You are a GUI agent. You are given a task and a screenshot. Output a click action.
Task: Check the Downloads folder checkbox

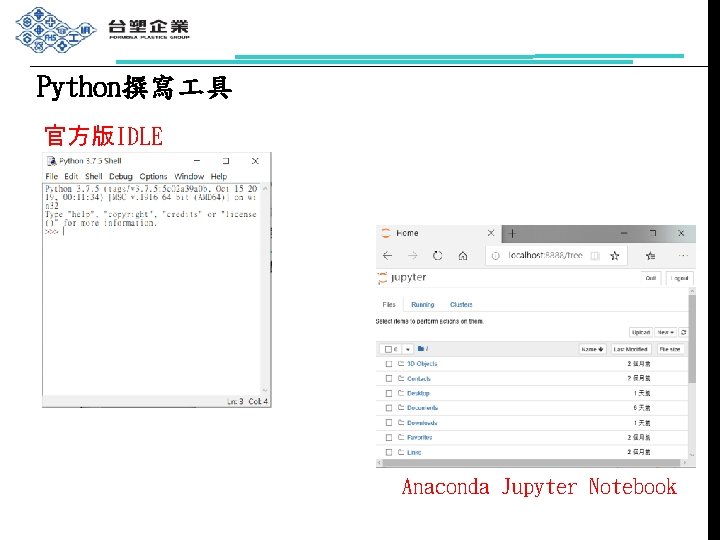389,422
